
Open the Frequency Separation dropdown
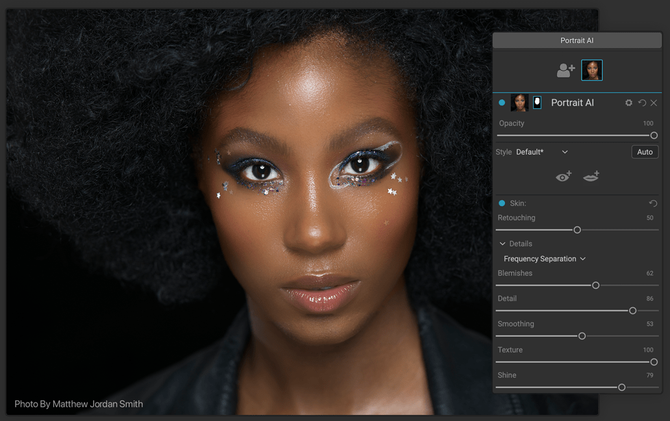pyautogui.click(x=544, y=259)
